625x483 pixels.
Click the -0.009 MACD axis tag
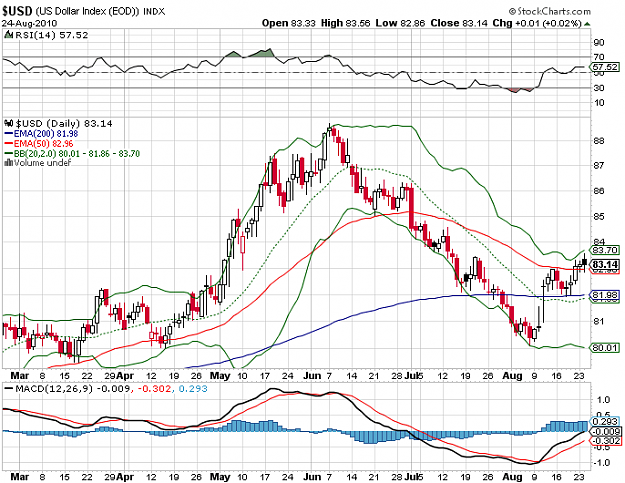tap(605, 431)
